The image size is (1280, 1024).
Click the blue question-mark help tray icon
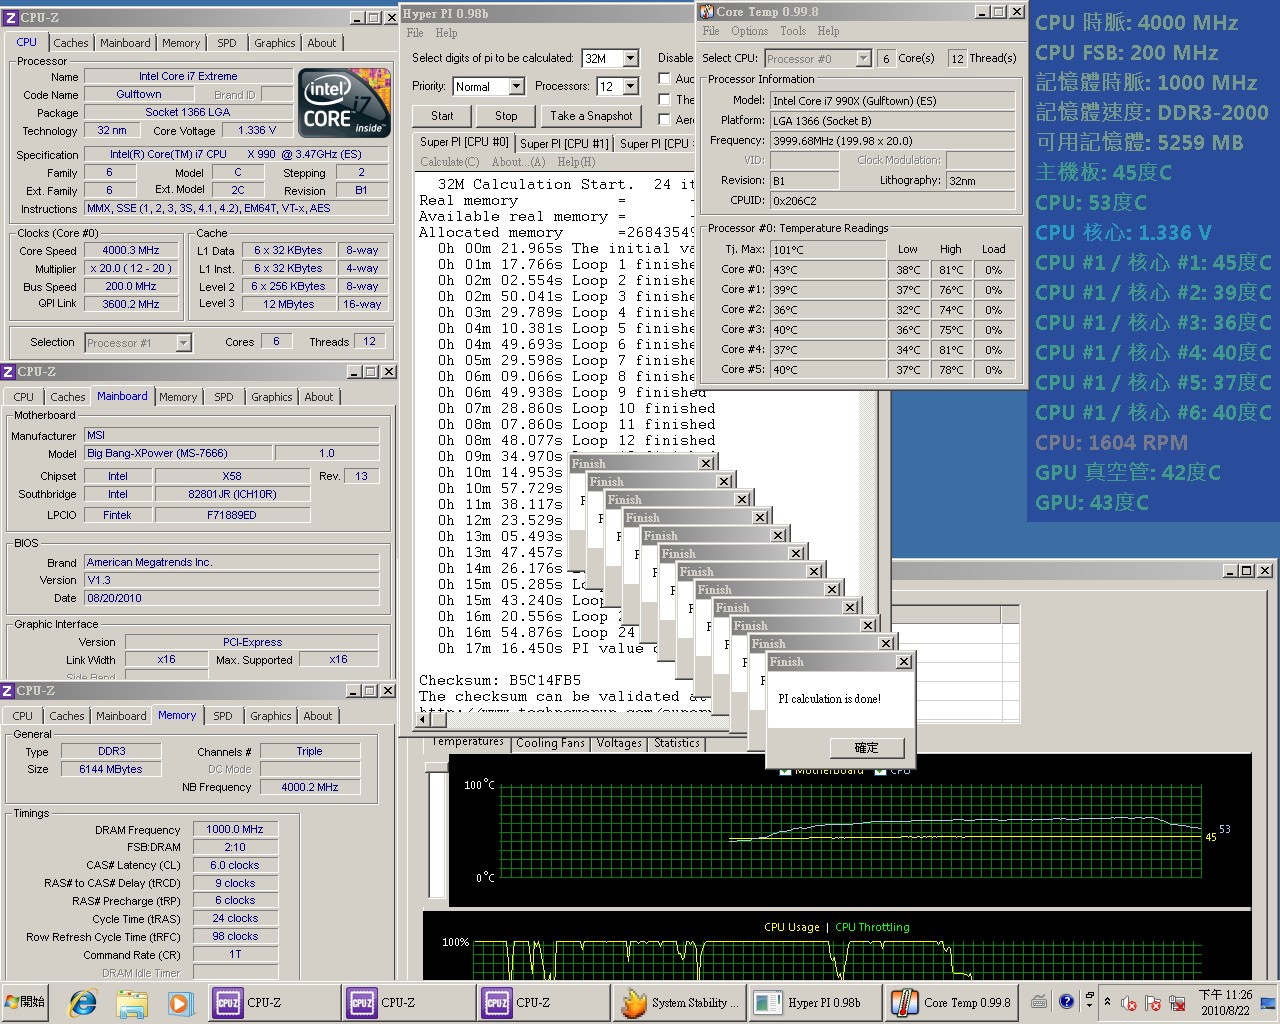tap(1066, 1002)
